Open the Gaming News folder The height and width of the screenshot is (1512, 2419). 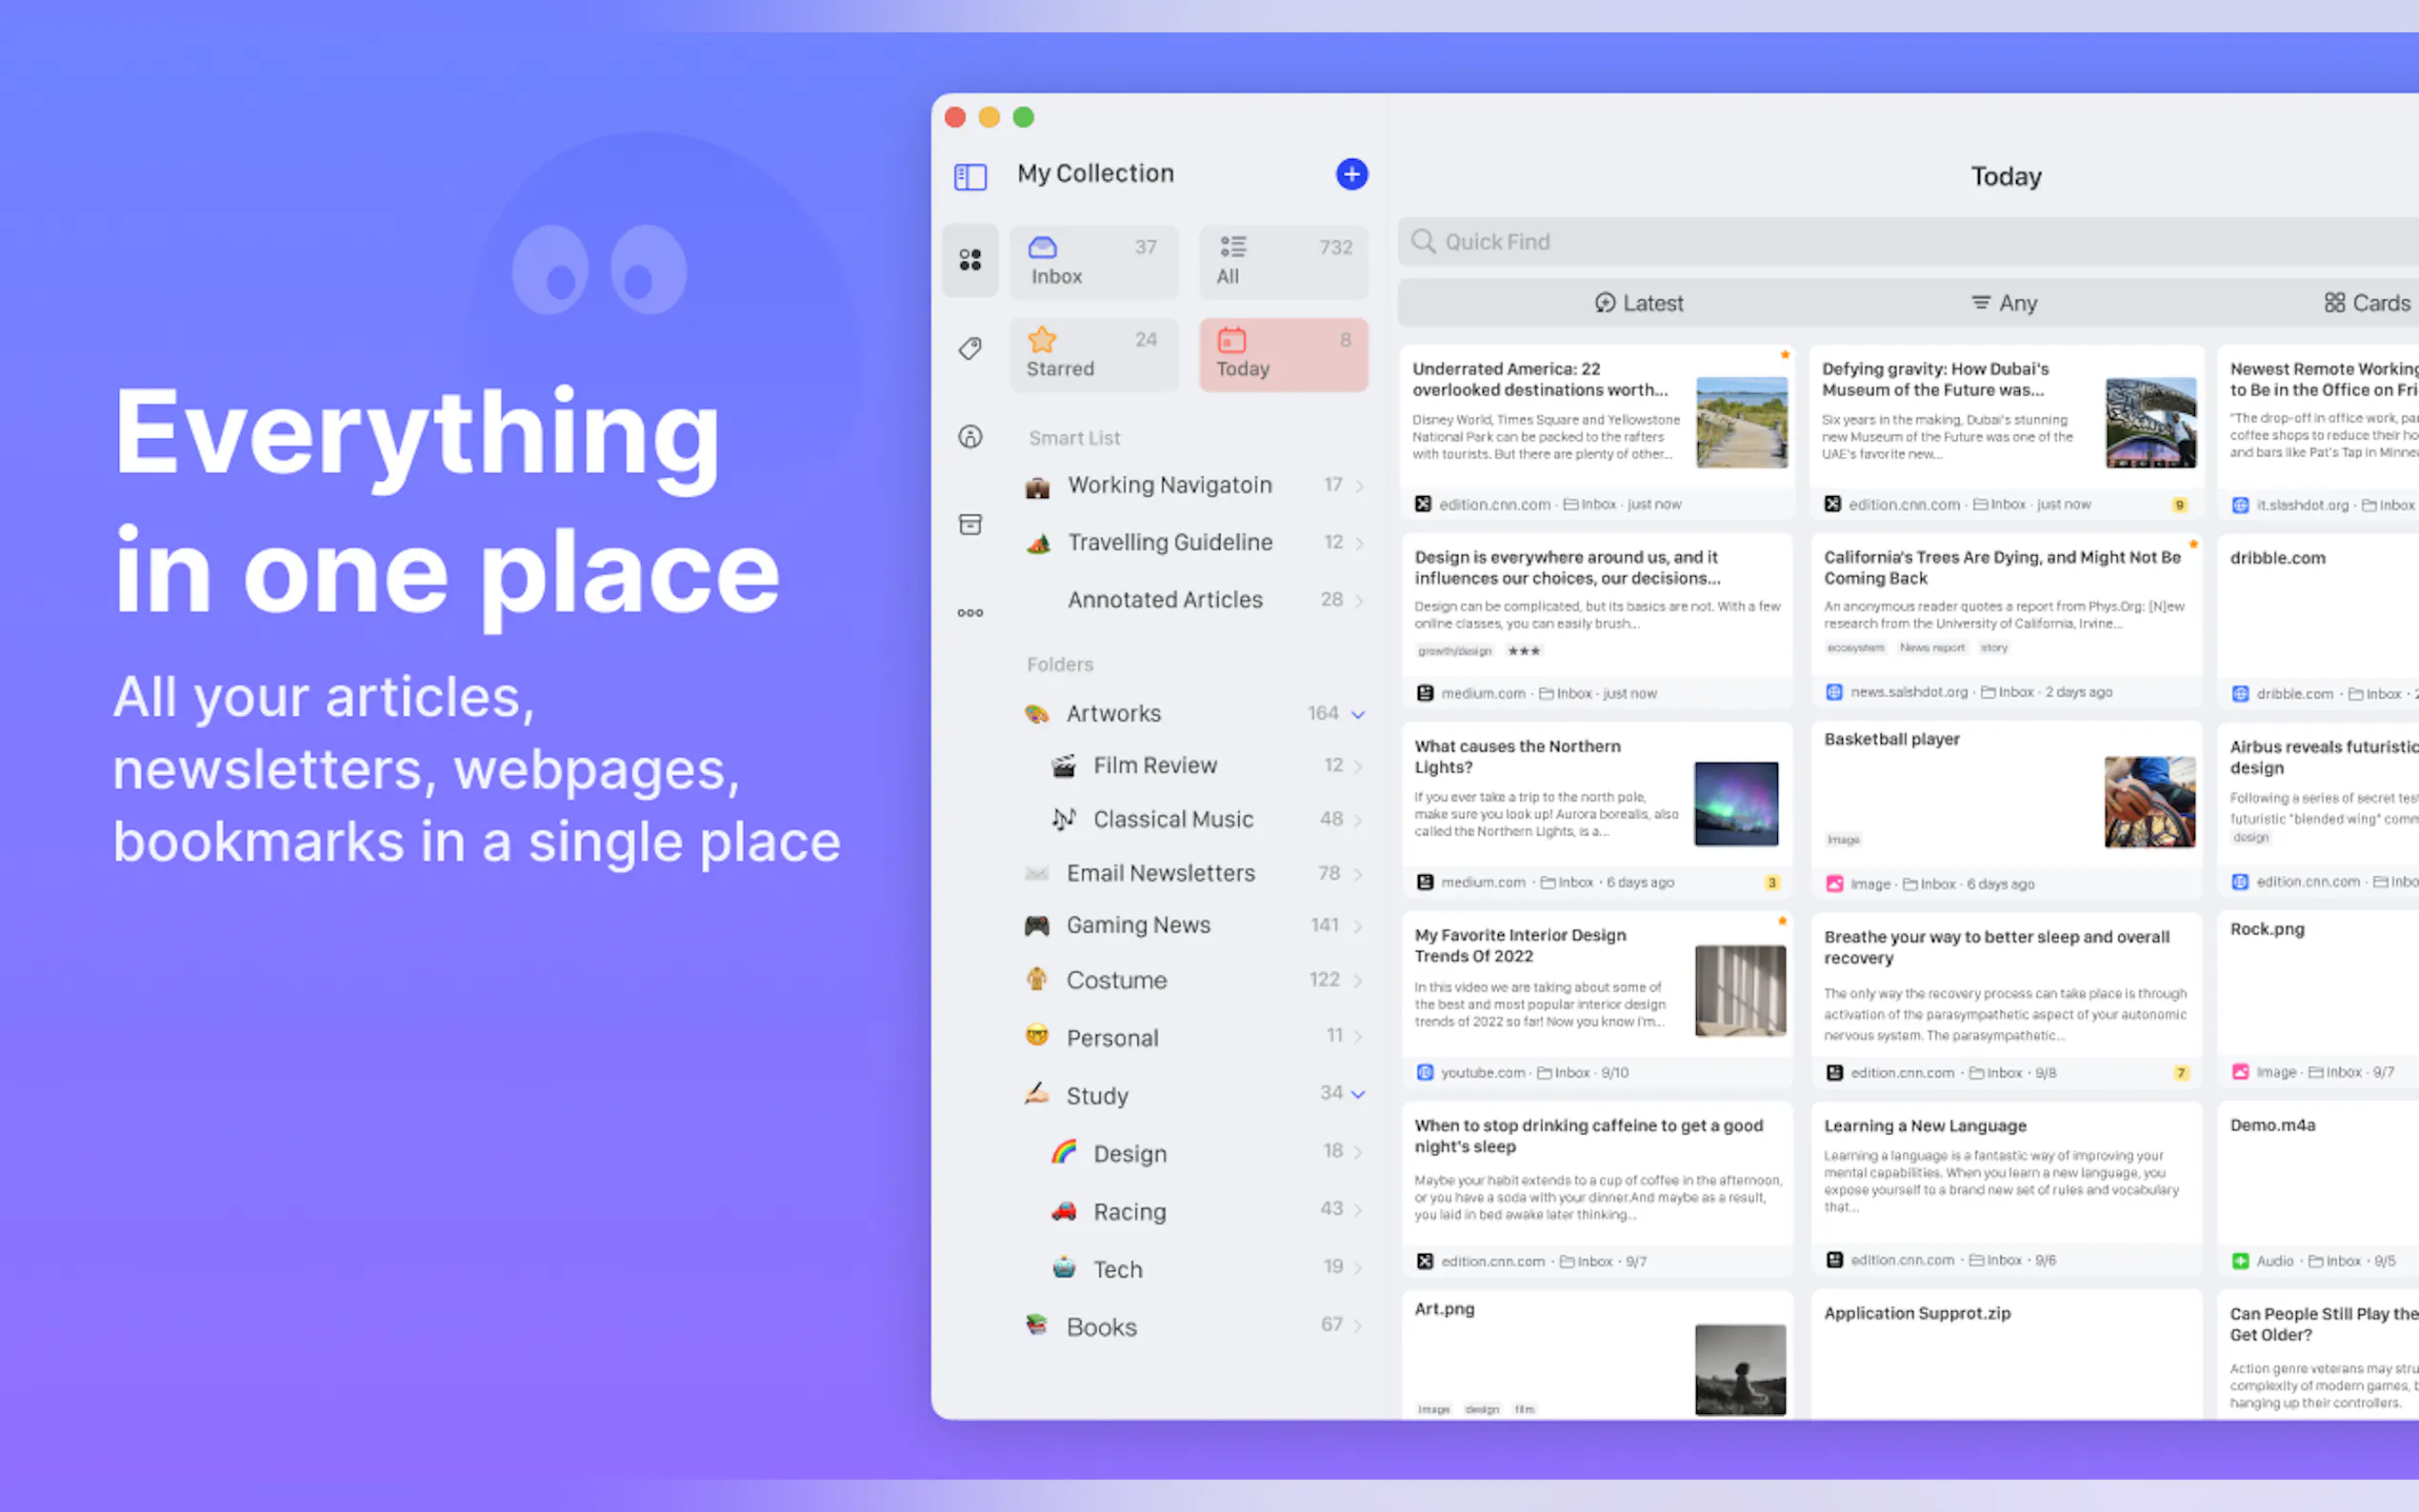point(1138,925)
